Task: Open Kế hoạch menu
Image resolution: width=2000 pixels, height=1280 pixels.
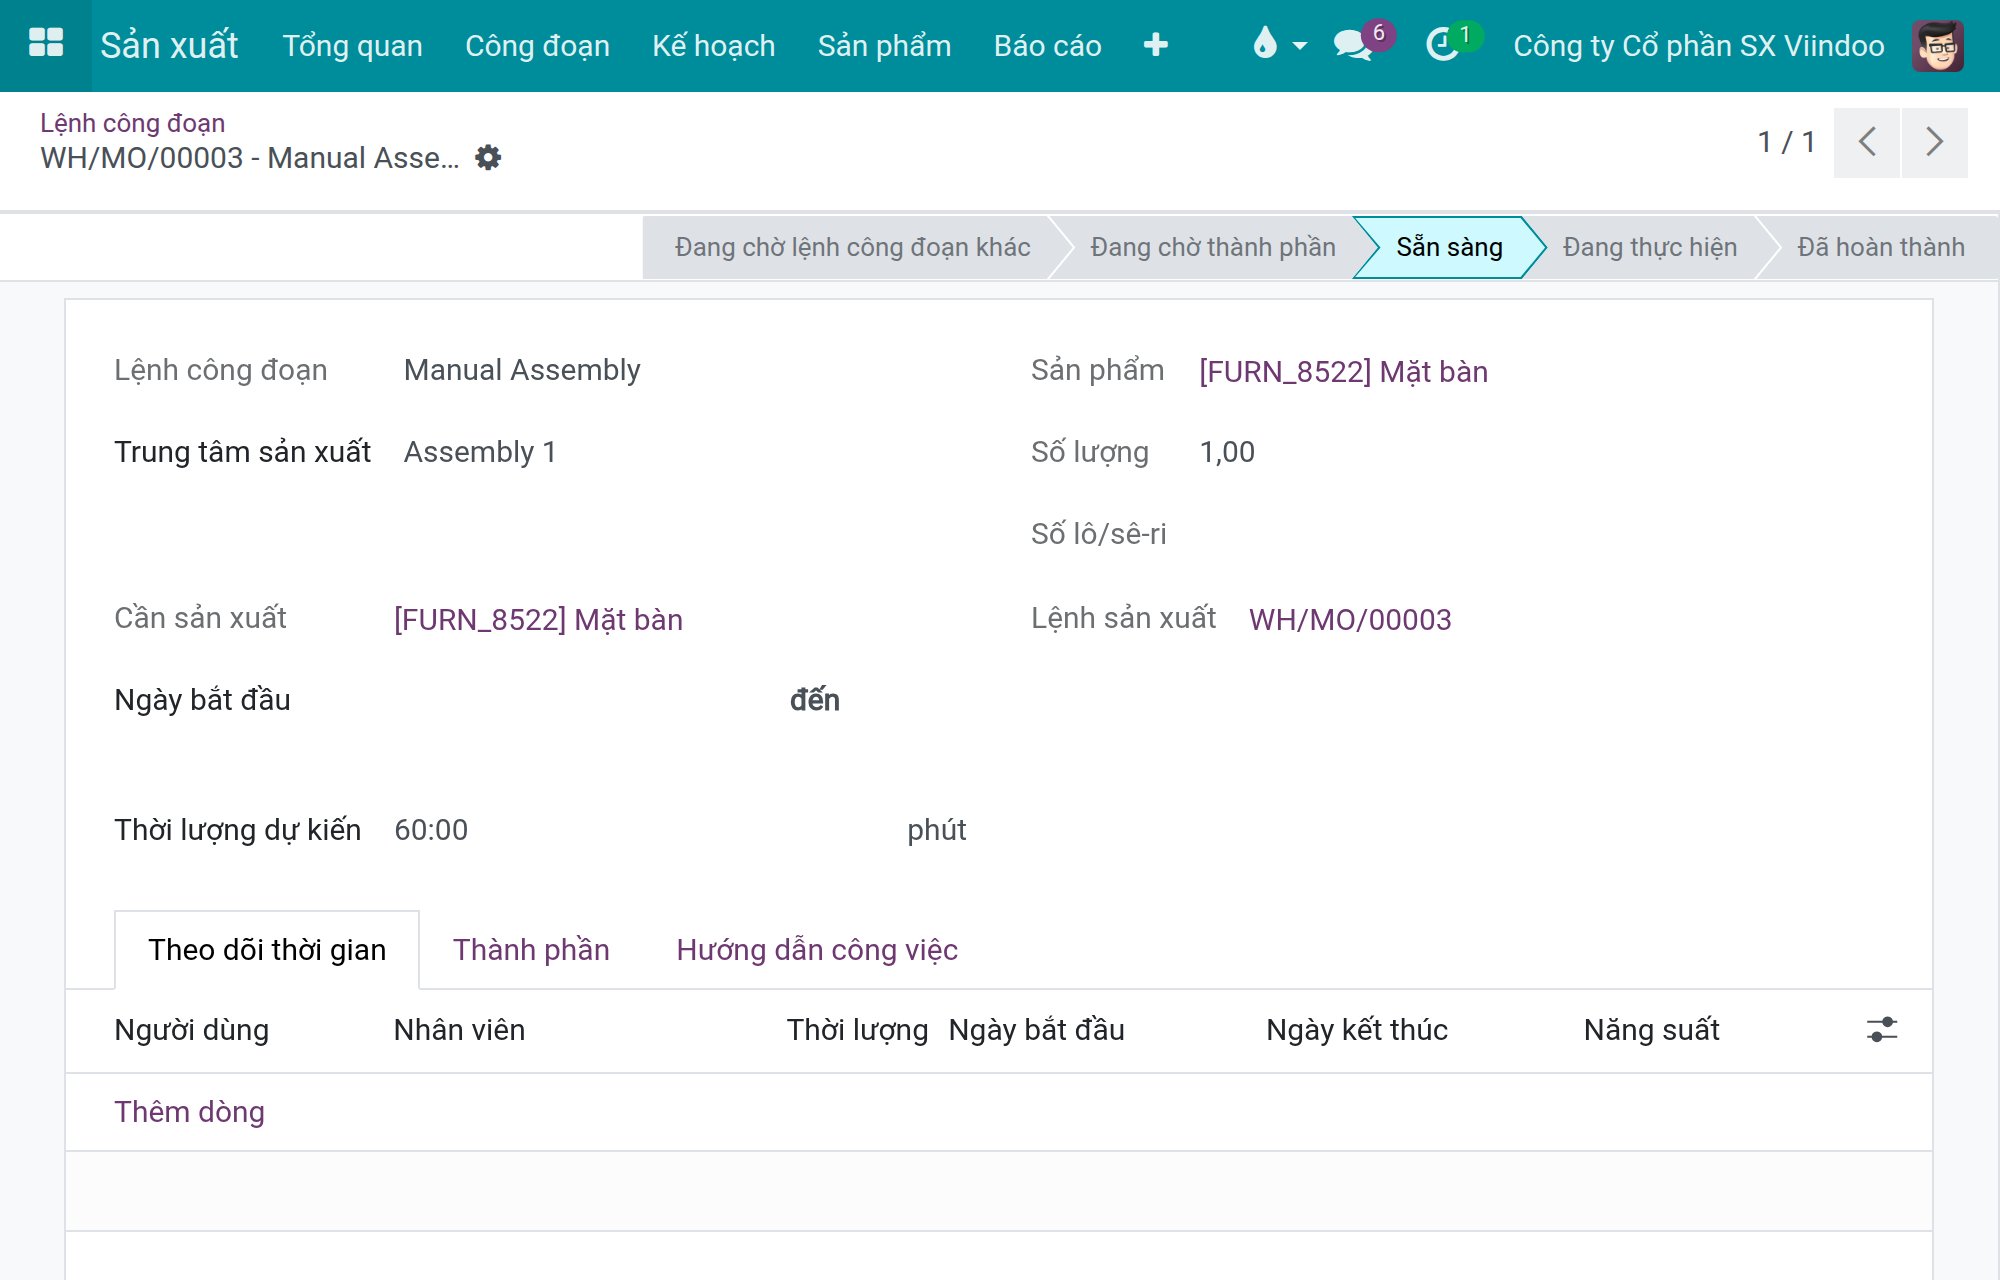Action: tap(713, 45)
